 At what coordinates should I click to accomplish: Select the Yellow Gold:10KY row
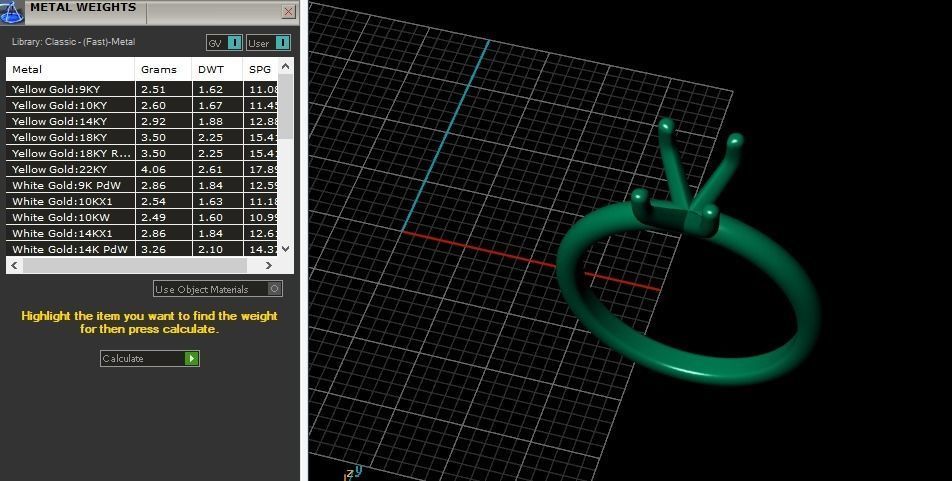(x=141, y=105)
